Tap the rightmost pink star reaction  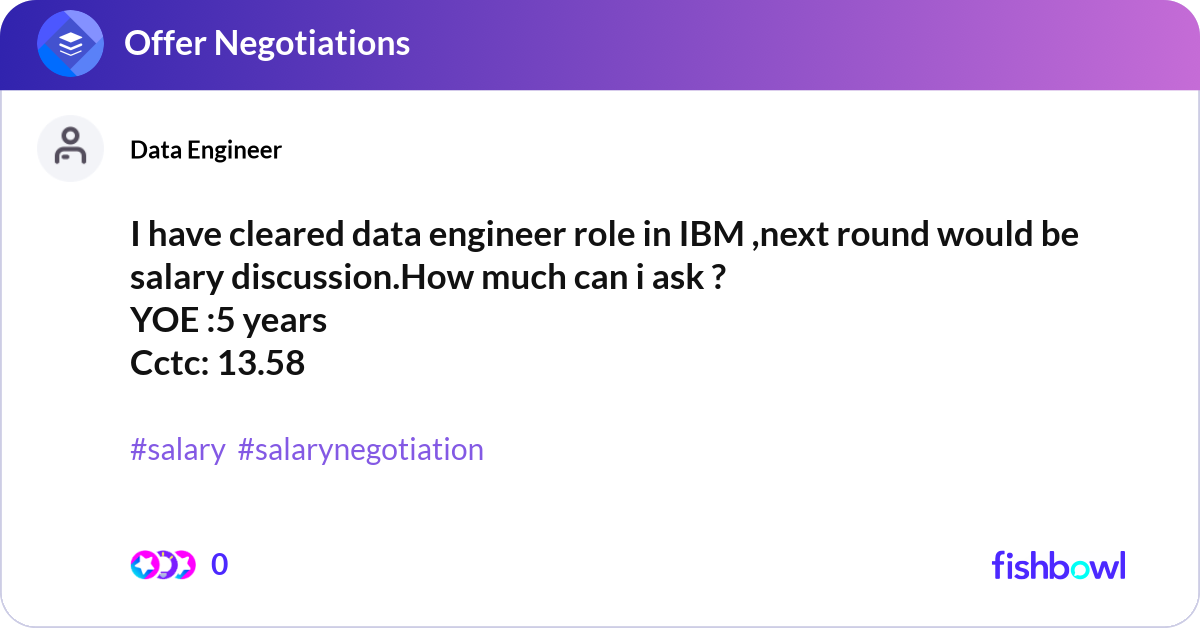185,564
